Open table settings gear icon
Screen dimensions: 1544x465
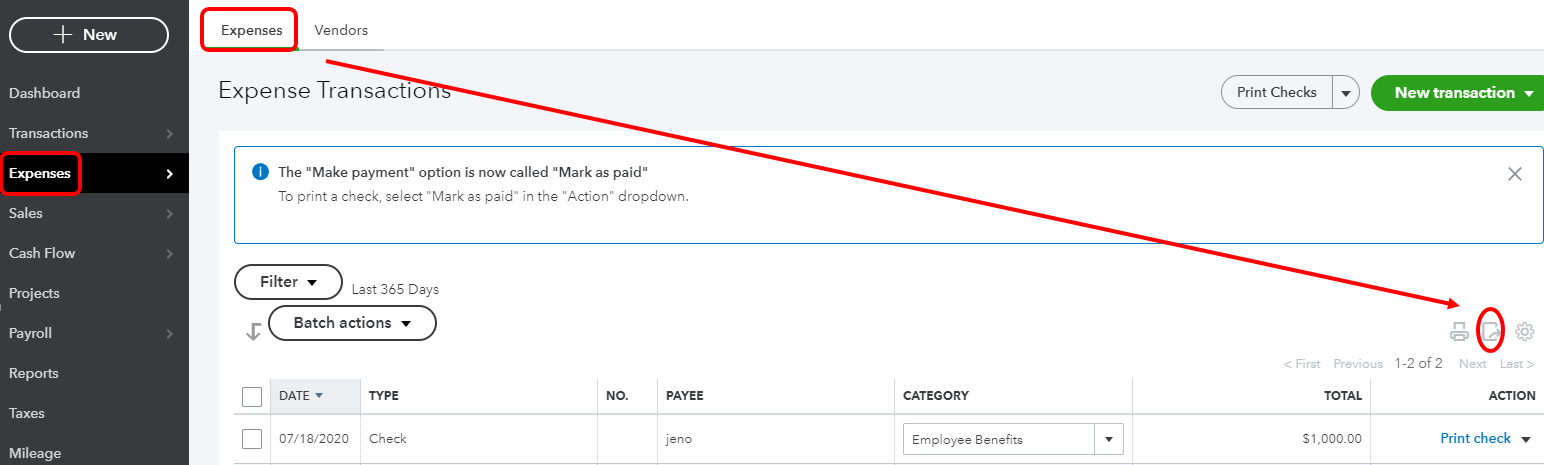point(1524,332)
